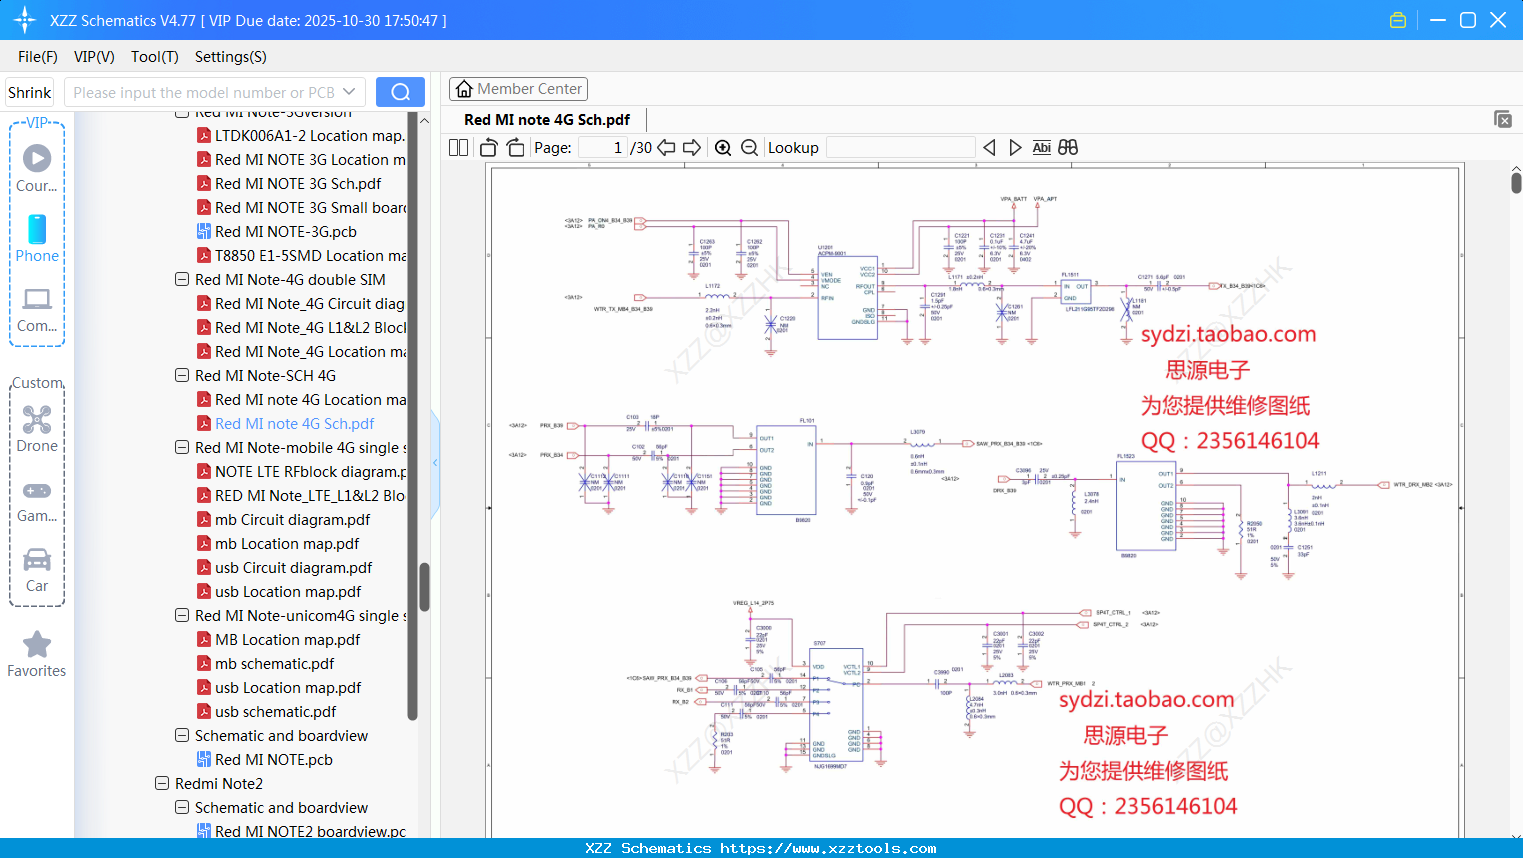1523x858 pixels.
Task: Go to the next PDF page
Action: tap(692, 148)
